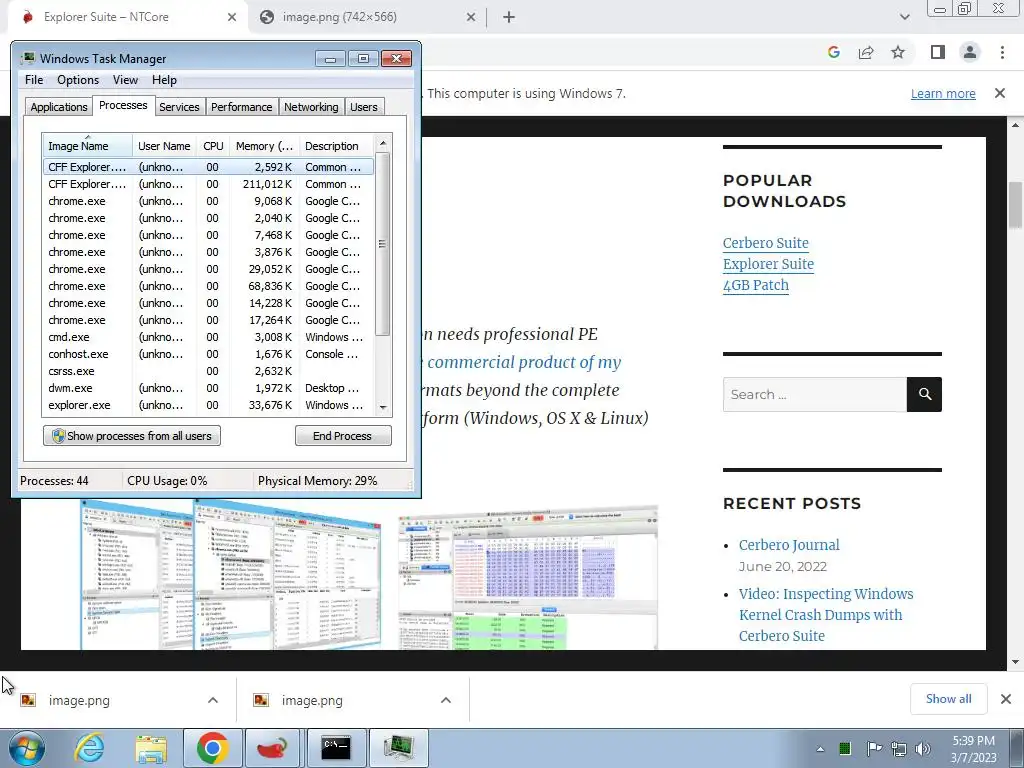Open the Explorer Suite popular download link
This screenshot has height=768, width=1024.
(768, 264)
